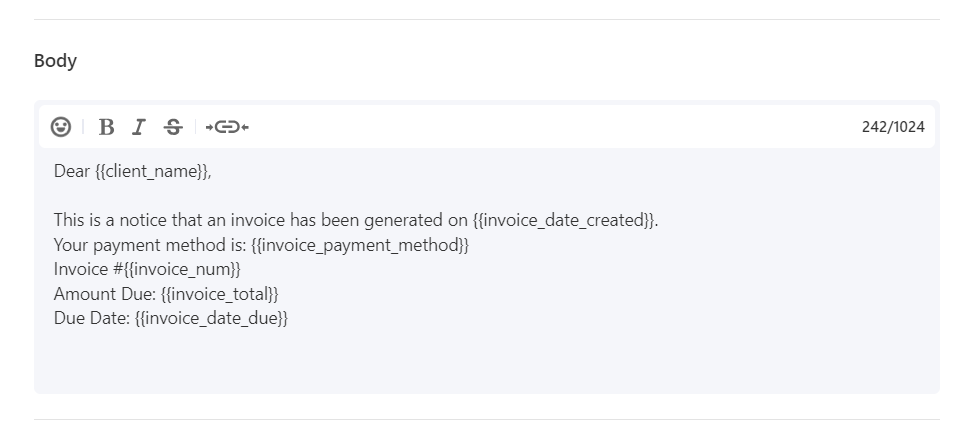Insert a link with the chain icon
The image size is (964, 426).
point(227,127)
